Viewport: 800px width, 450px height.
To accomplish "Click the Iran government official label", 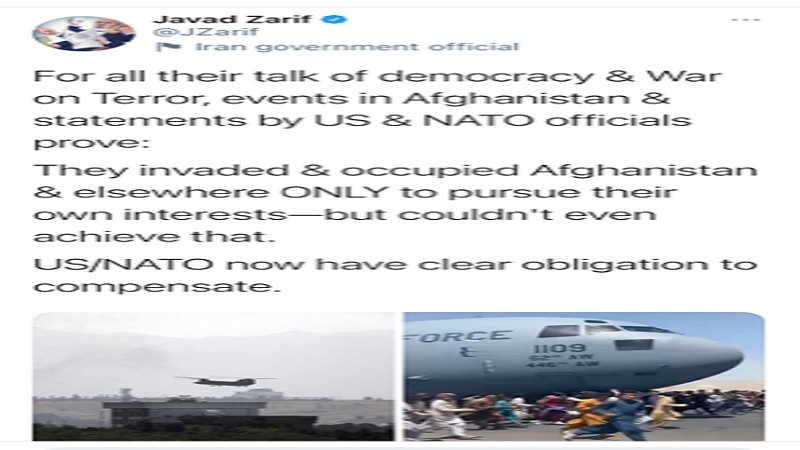I will pos(357,47).
